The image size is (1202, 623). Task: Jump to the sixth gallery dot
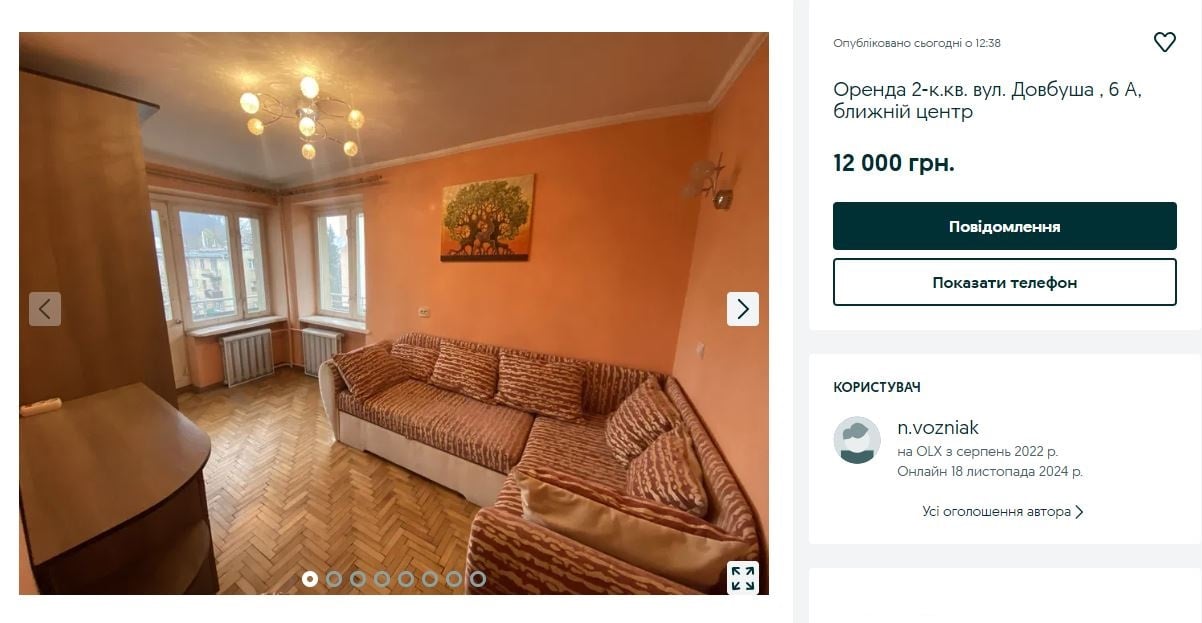coord(430,579)
